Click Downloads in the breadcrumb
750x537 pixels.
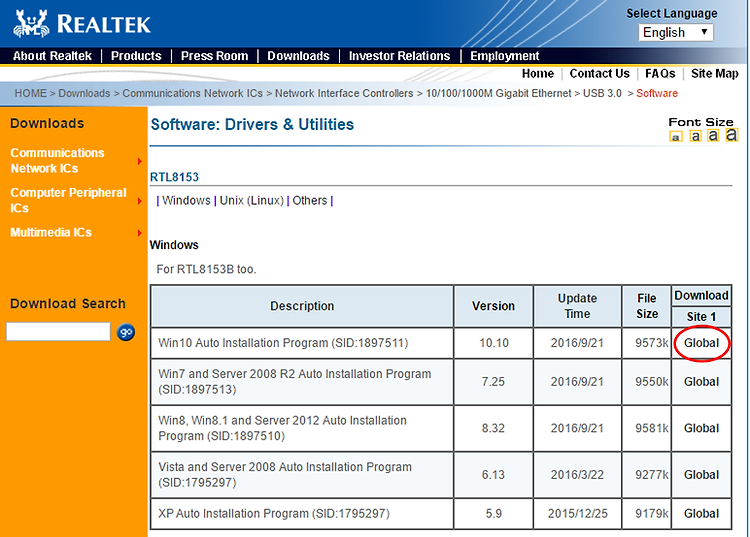click(x=84, y=93)
